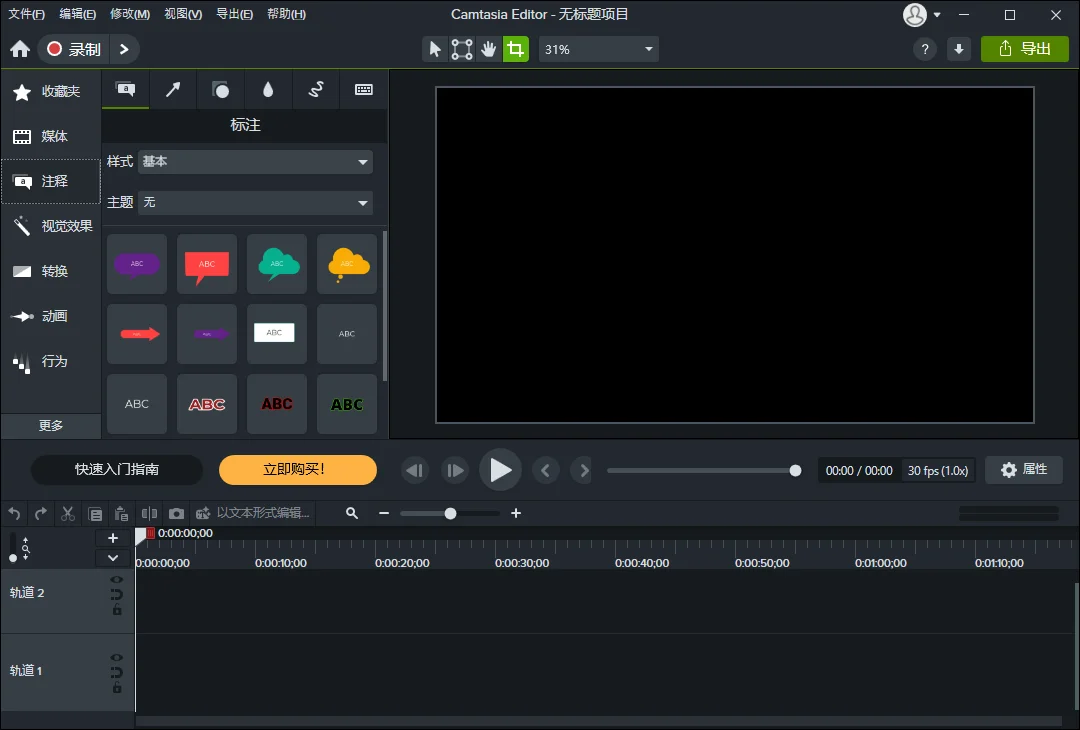
Task: Select the red rectangular speech callout
Action: 207,264
